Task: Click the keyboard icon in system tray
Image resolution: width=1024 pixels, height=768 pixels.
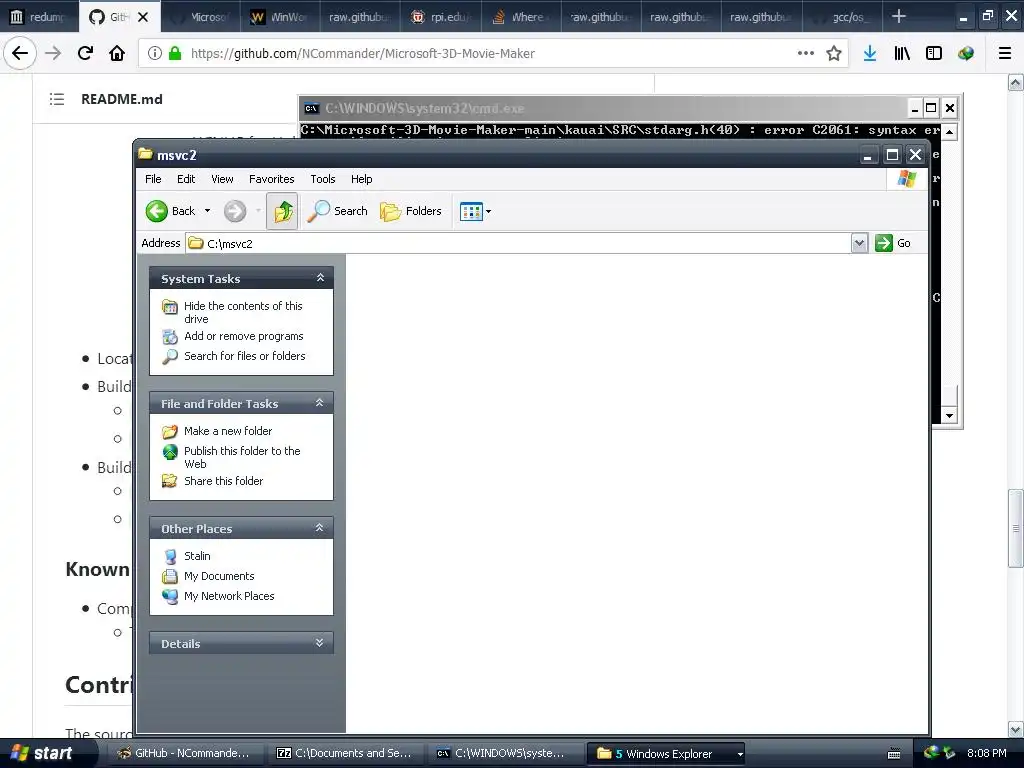Action: coord(894,754)
